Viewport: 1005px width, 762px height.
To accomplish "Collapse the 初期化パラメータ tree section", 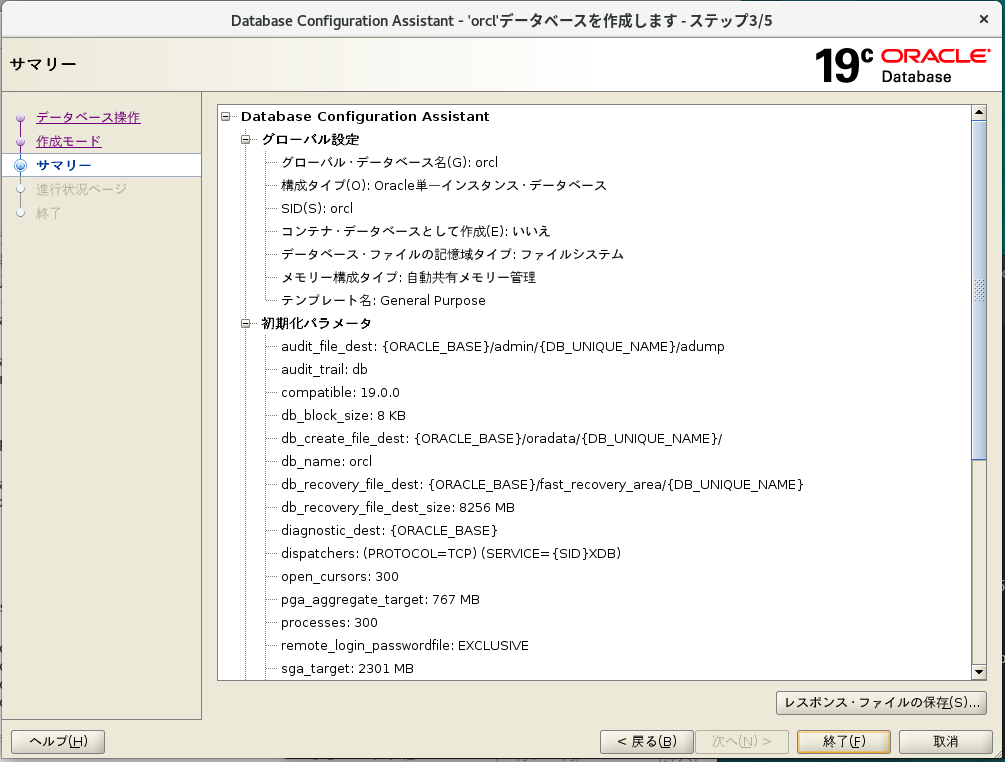I will click(246, 324).
